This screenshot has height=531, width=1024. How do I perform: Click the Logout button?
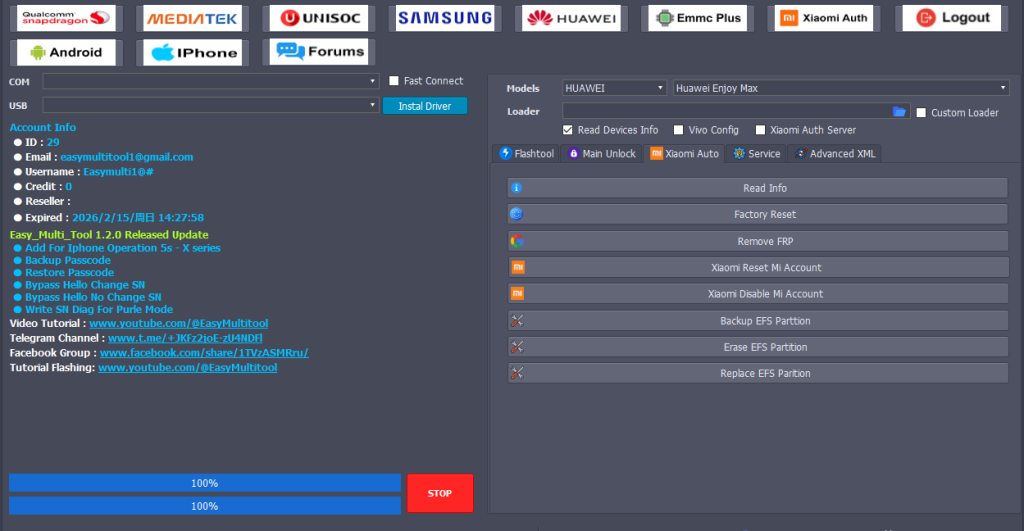952,18
